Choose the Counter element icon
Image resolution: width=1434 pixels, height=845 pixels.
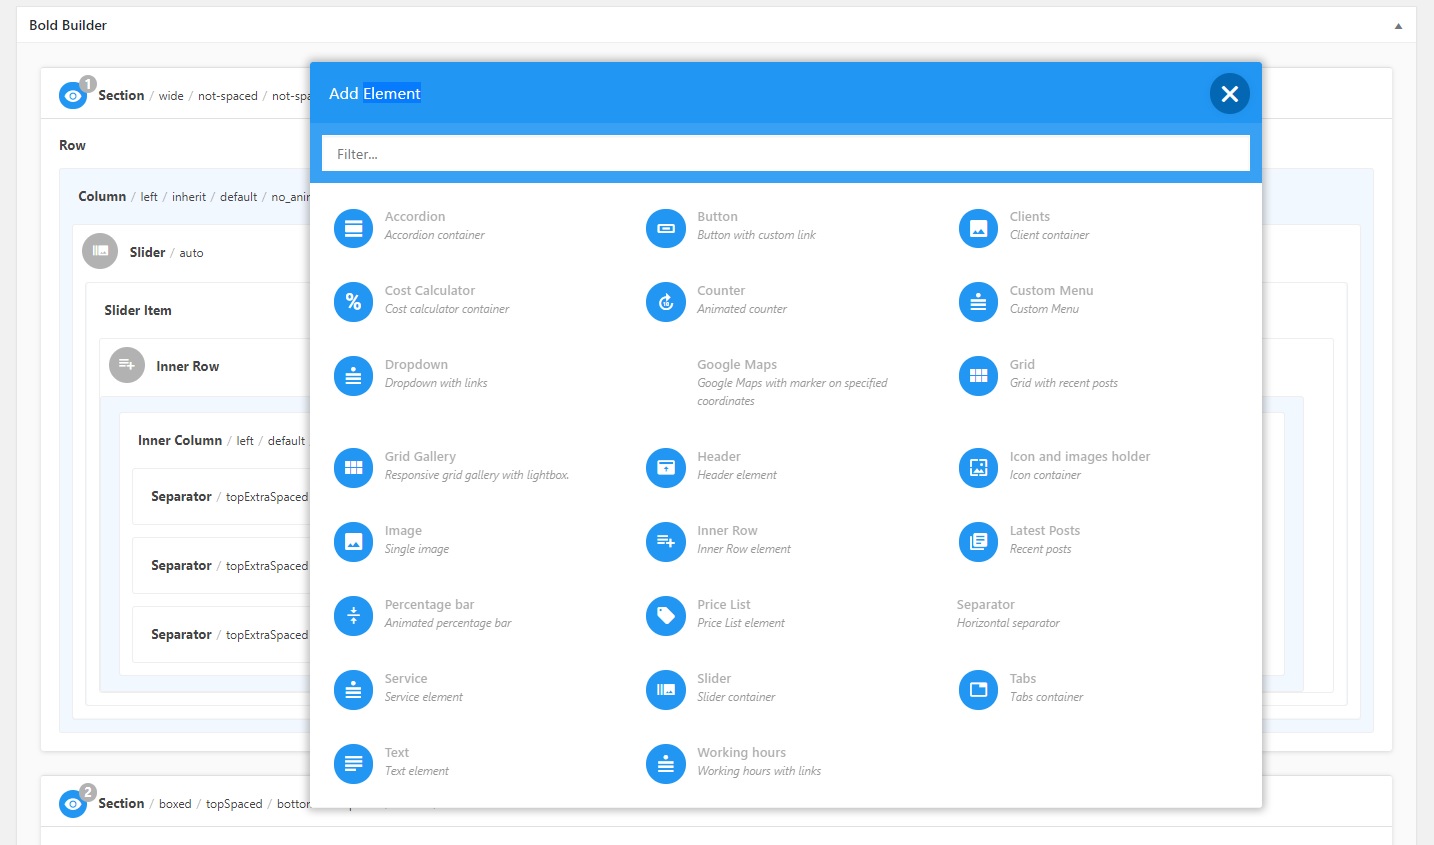(x=666, y=303)
